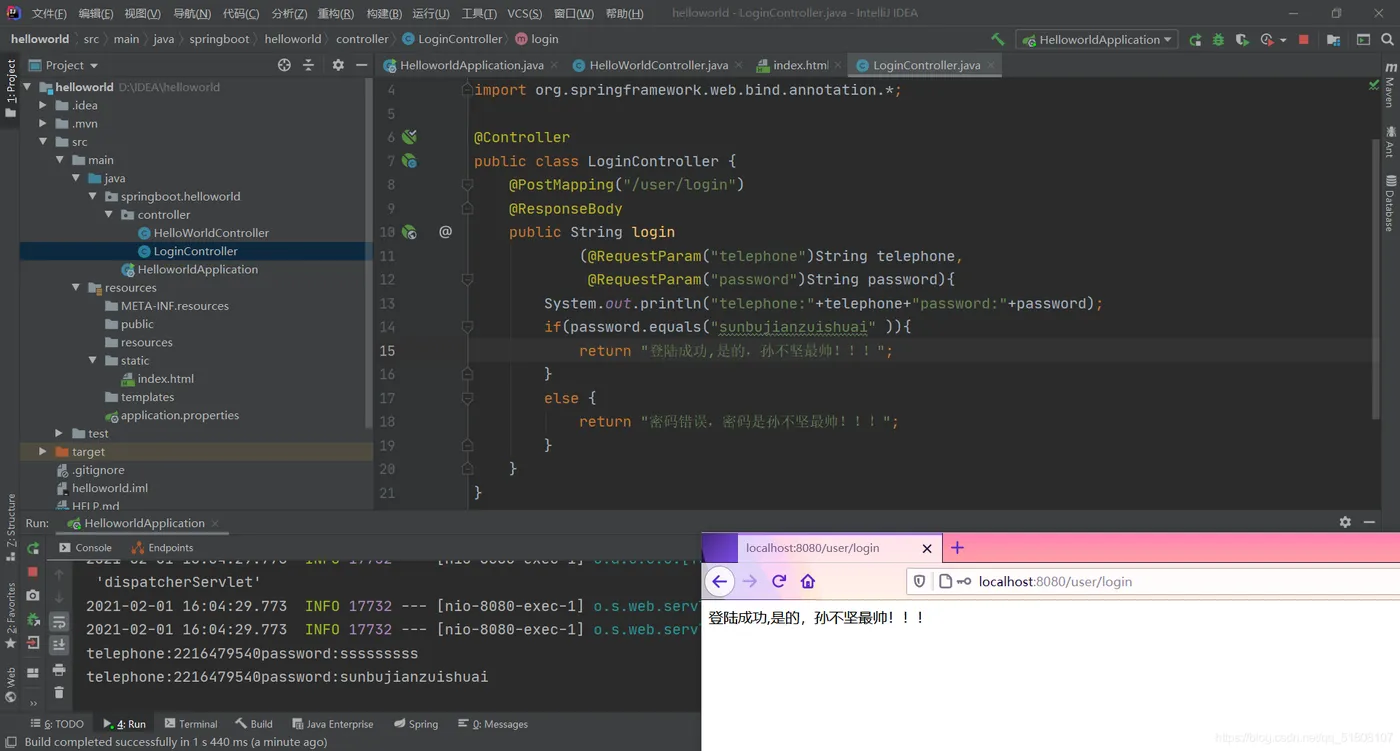Switch to index.html editor tab
The width and height of the screenshot is (1400, 751).
[800, 65]
